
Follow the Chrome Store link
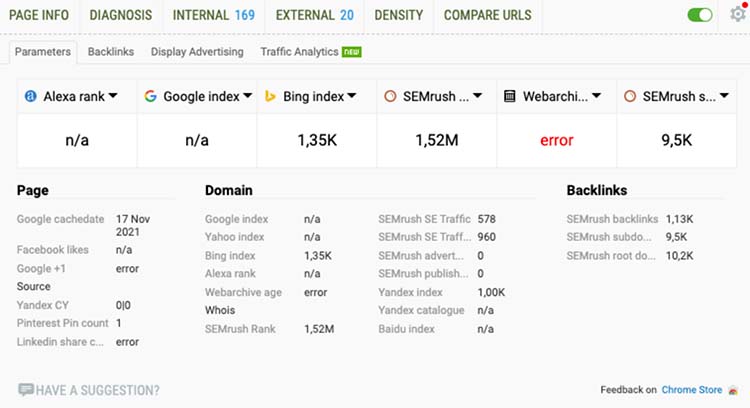click(692, 390)
